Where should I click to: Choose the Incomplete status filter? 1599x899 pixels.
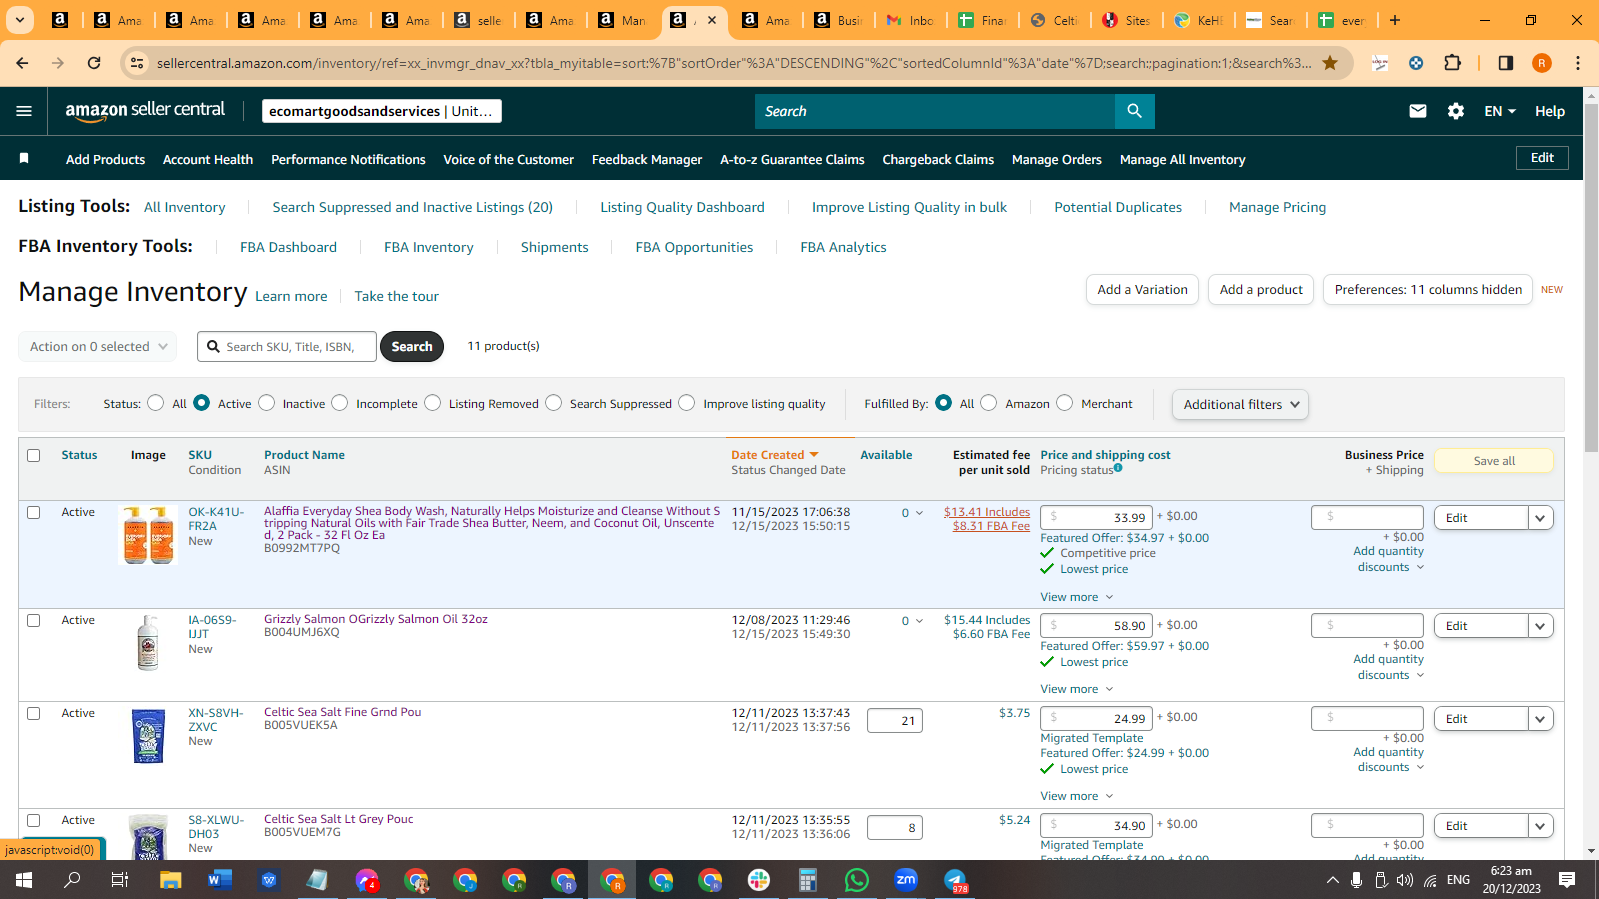[340, 403]
